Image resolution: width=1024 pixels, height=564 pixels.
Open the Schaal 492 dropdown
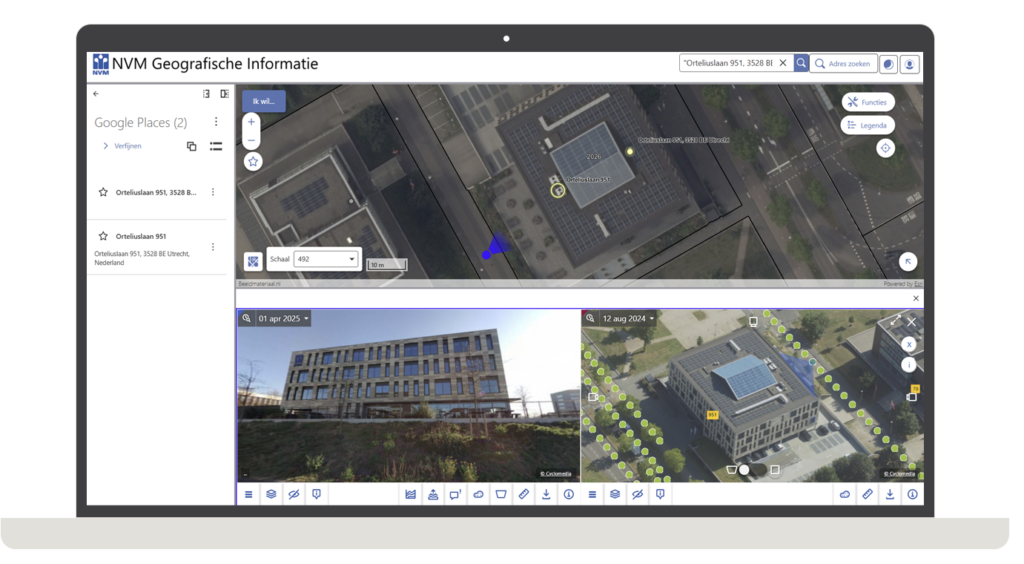[326, 259]
